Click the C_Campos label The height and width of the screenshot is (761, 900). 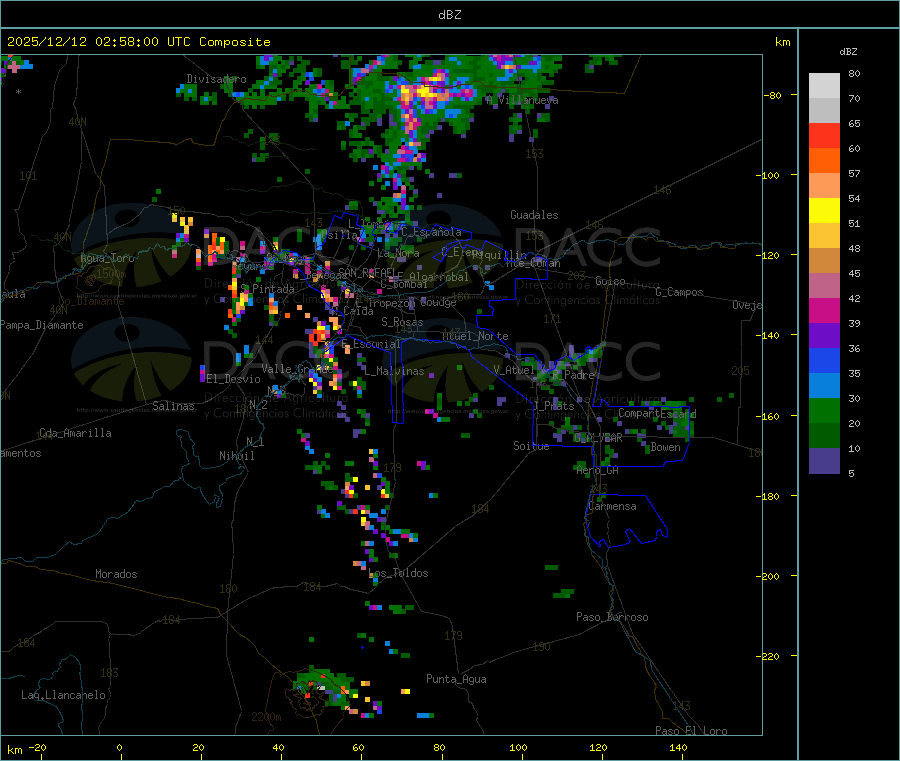coord(680,292)
